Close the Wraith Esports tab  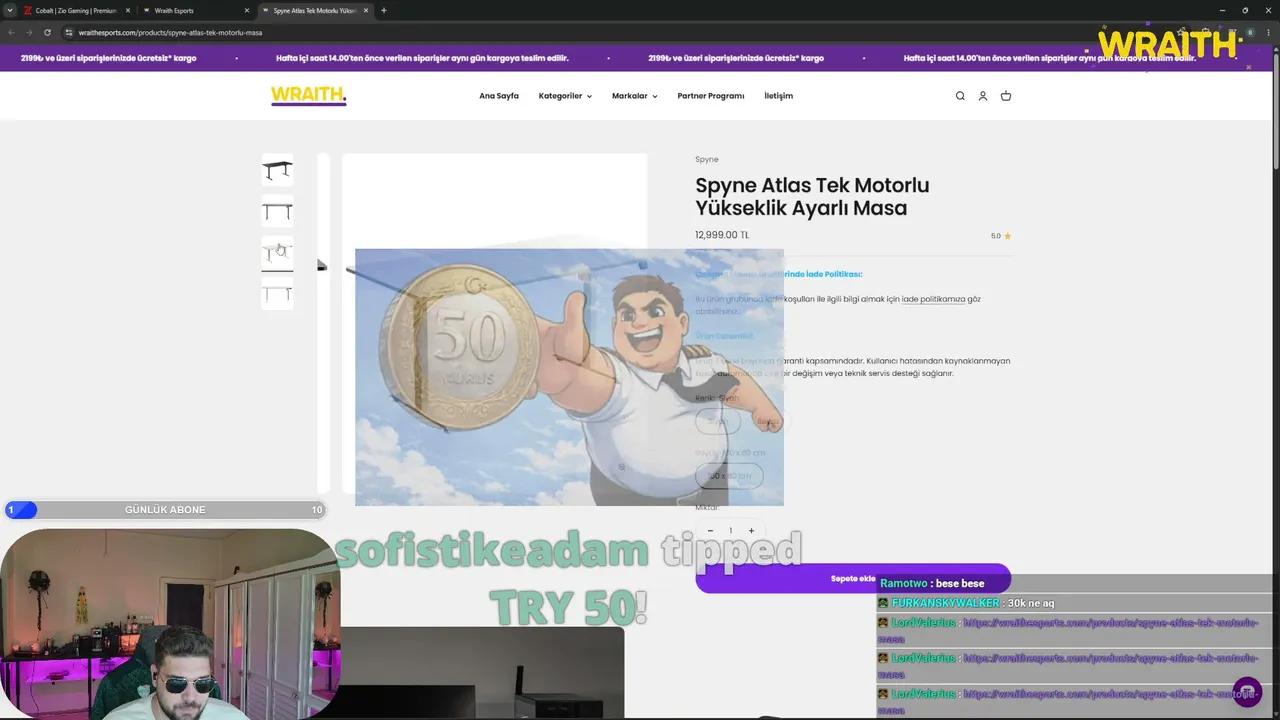247,10
